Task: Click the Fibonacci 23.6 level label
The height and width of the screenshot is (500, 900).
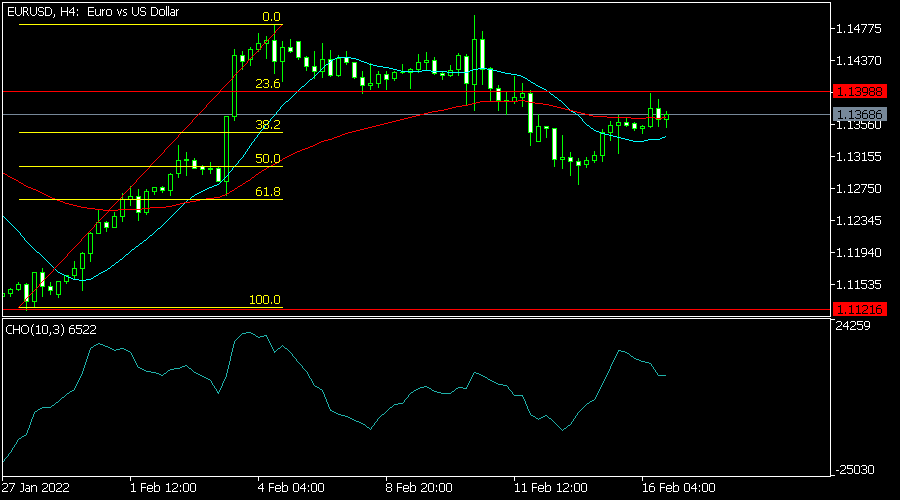Action: pos(267,84)
